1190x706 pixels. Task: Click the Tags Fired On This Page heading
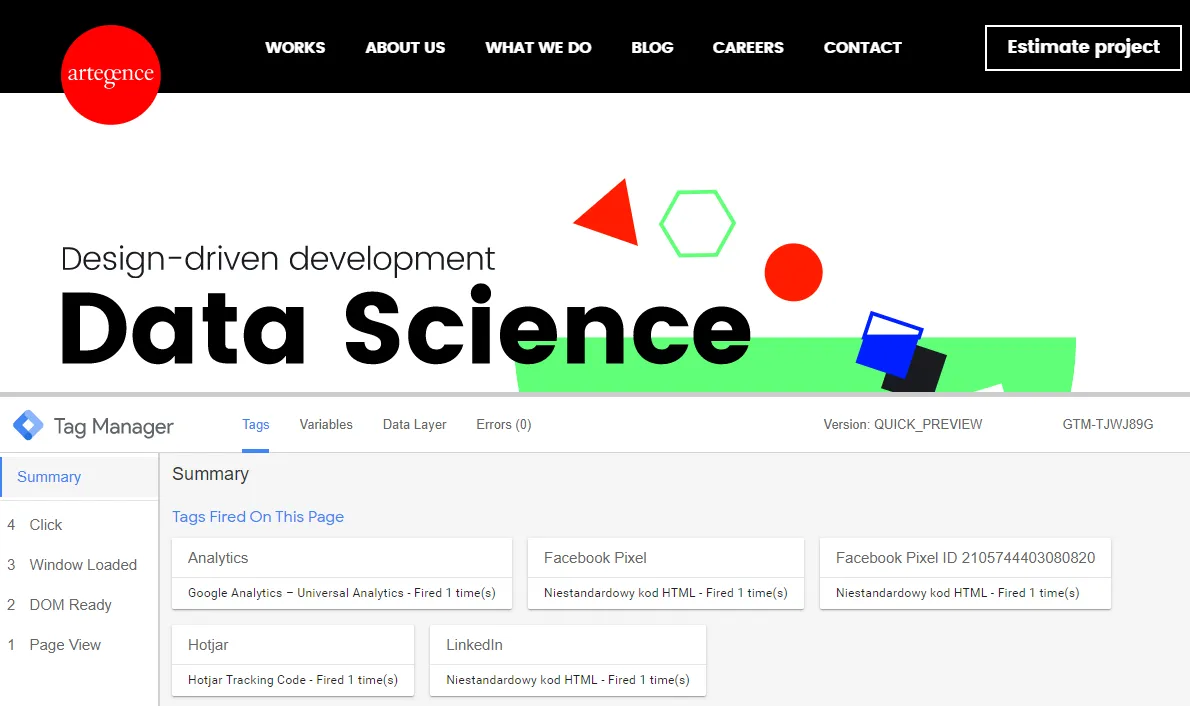(258, 517)
